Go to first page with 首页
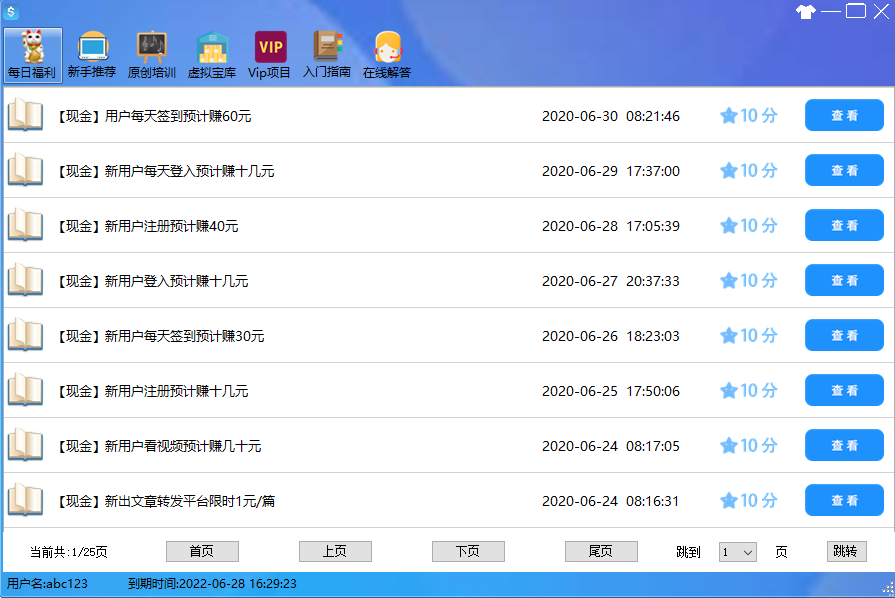Viewport: 895px width, 598px height. [202, 551]
